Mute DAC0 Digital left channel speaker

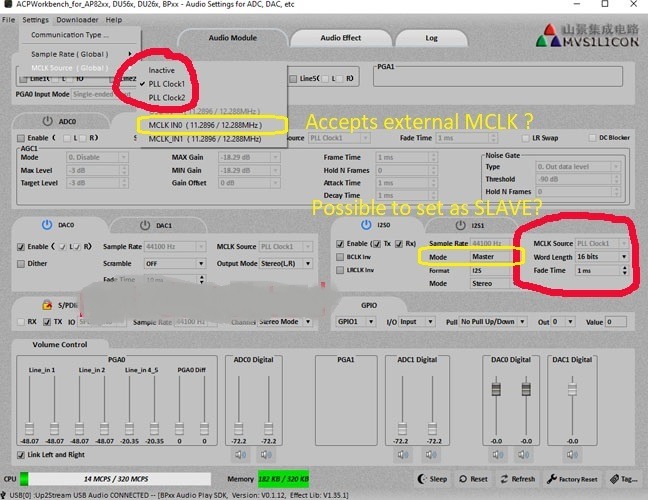498,455
